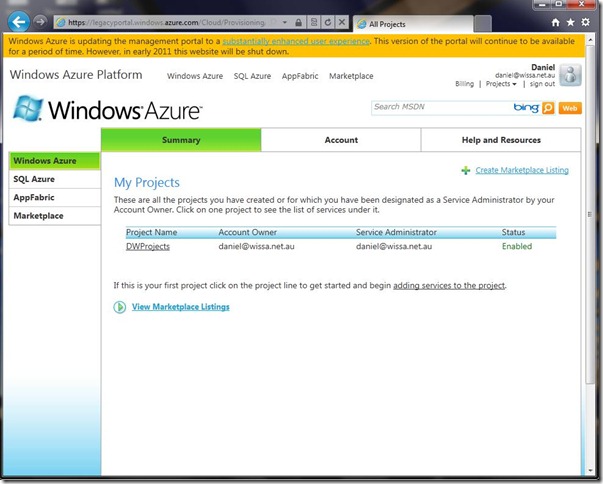Image resolution: width=603 pixels, height=484 pixels.
Task: Click the Account Owner column header
Action: [x=247, y=232]
